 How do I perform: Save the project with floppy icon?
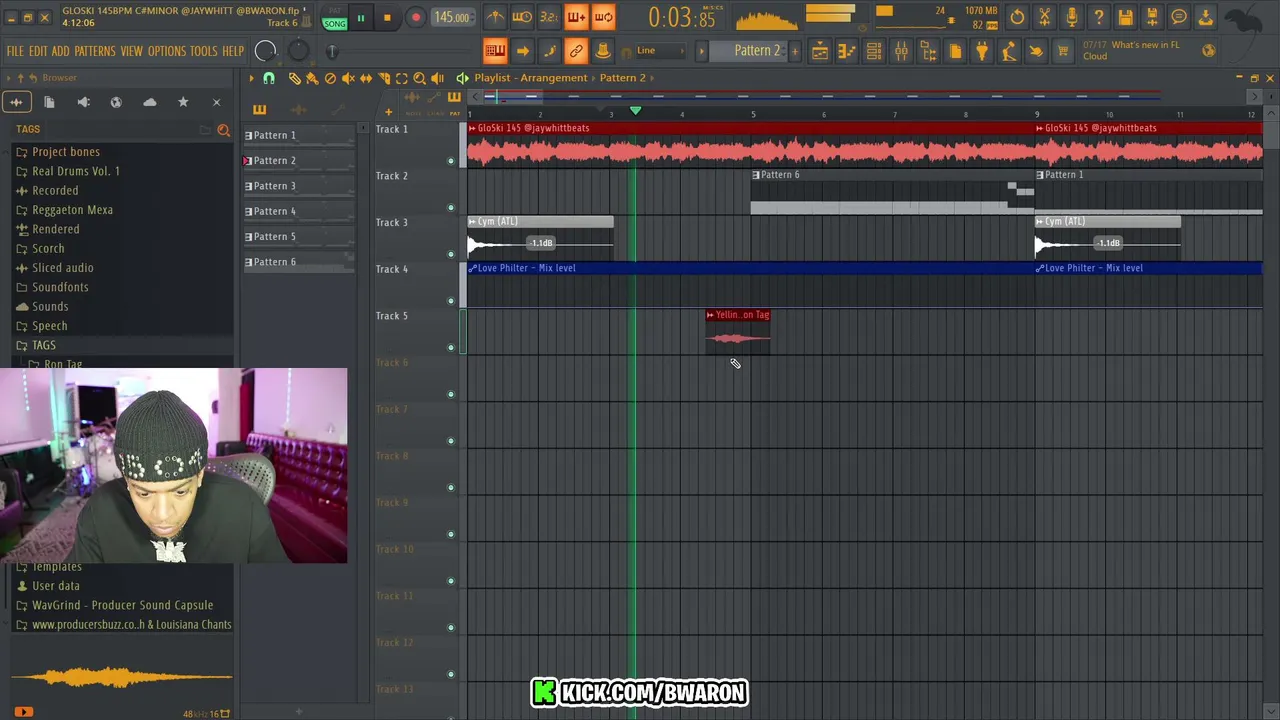click(x=1125, y=17)
